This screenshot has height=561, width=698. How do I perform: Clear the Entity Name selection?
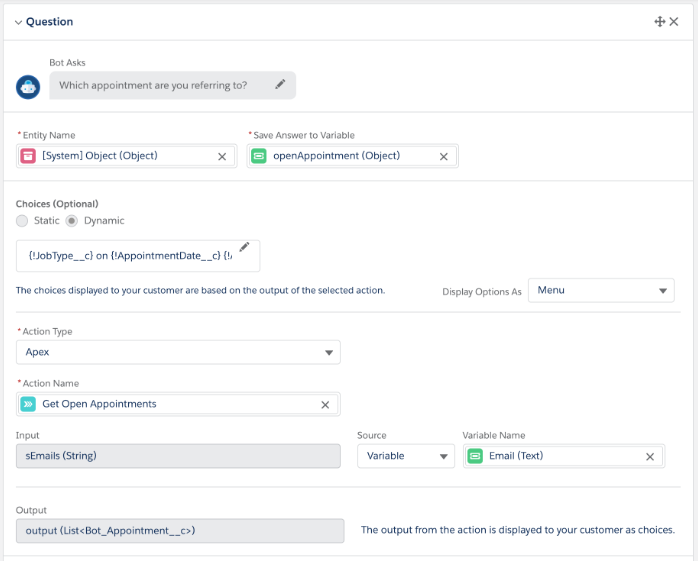tap(222, 156)
